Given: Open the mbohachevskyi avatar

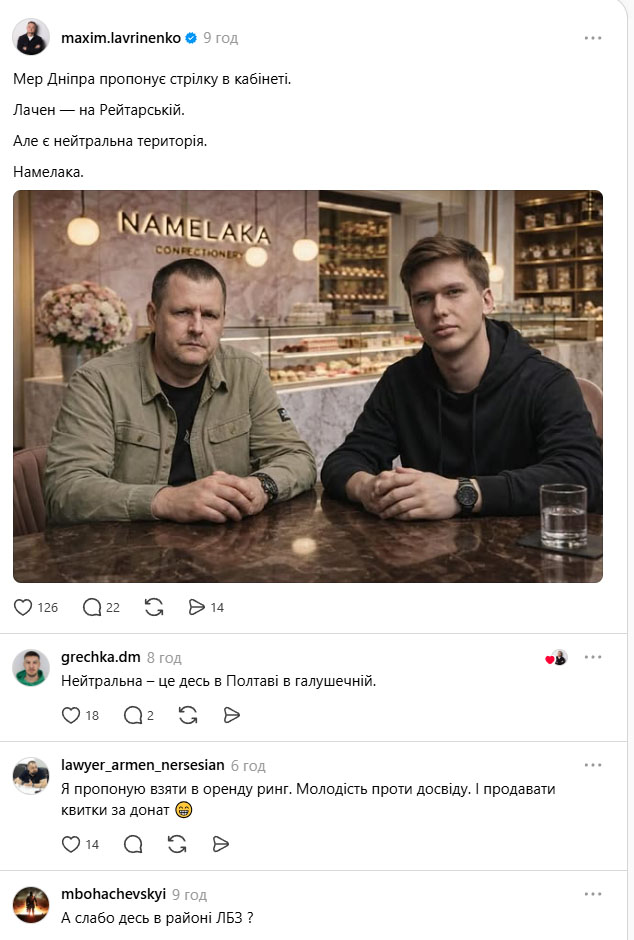Looking at the screenshot, I should (x=31, y=905).
